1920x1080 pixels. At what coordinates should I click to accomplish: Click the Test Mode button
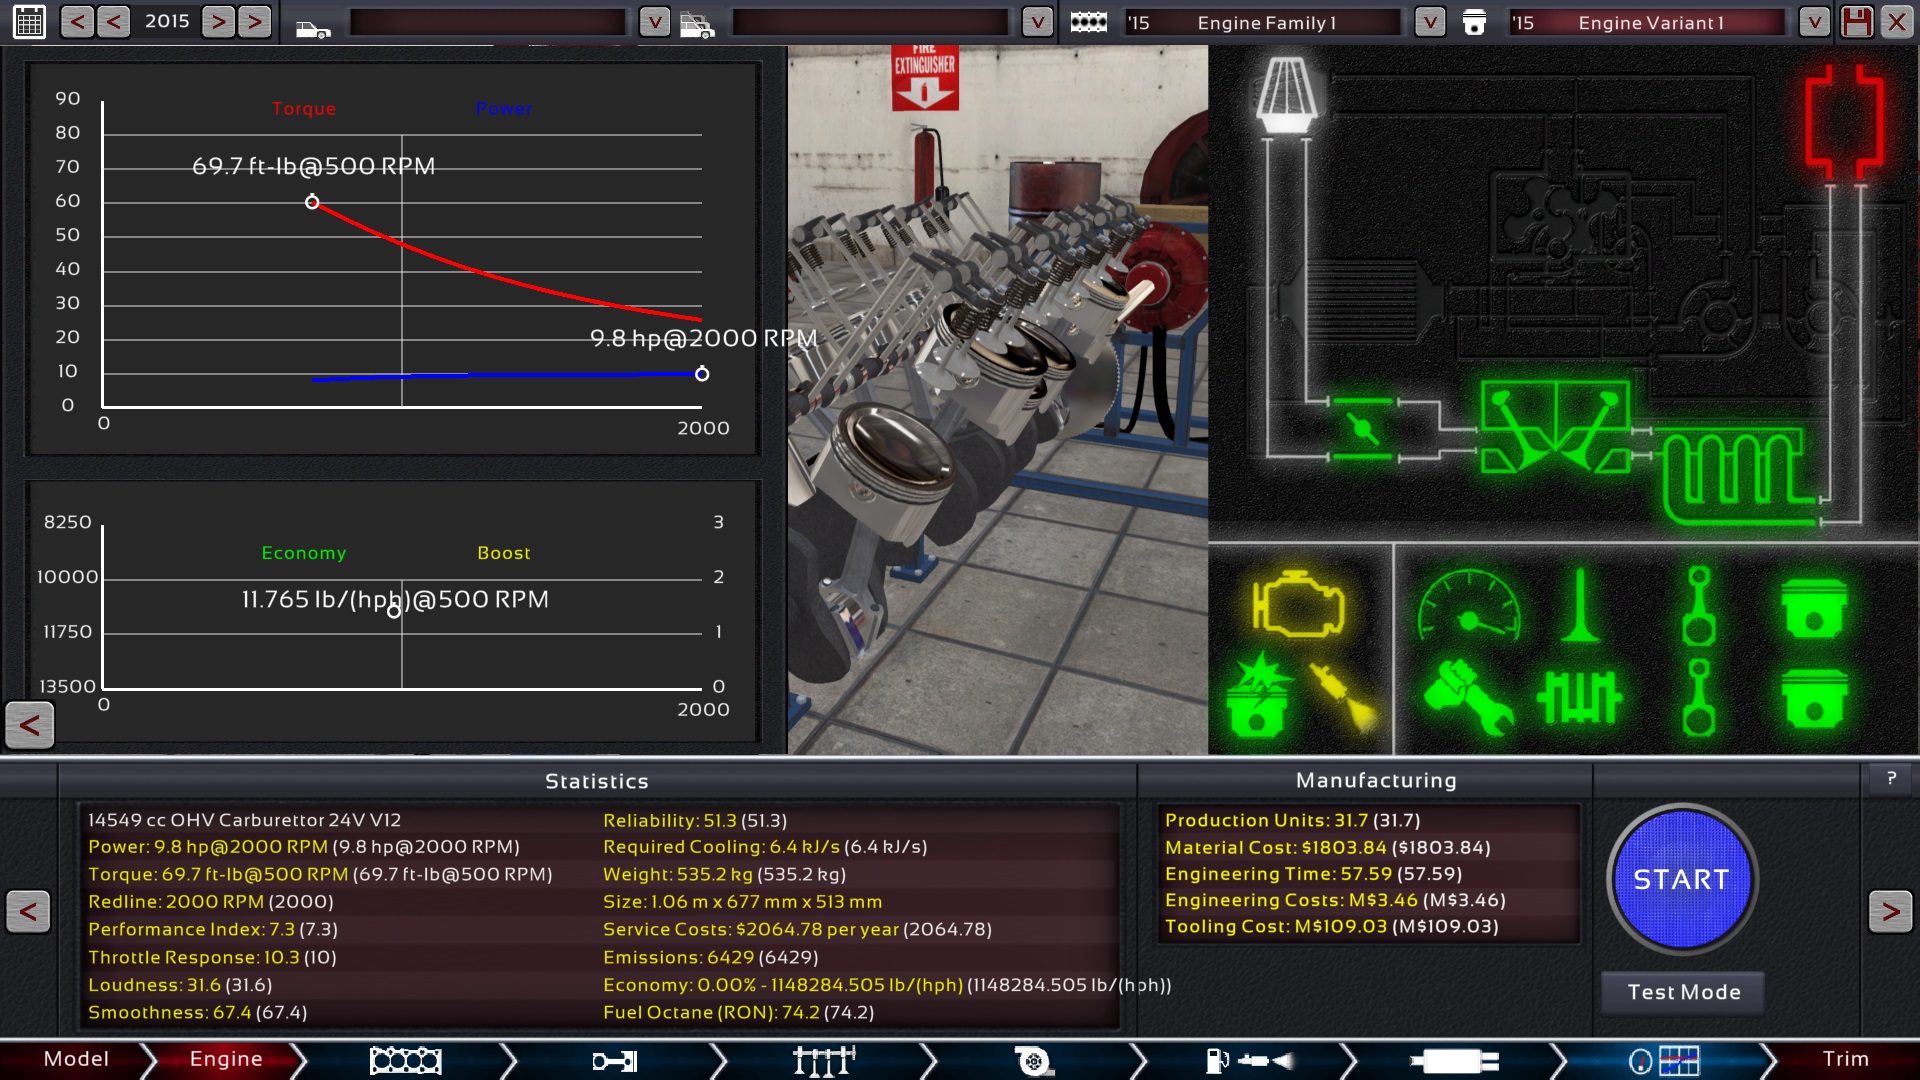coord(1684,990)
